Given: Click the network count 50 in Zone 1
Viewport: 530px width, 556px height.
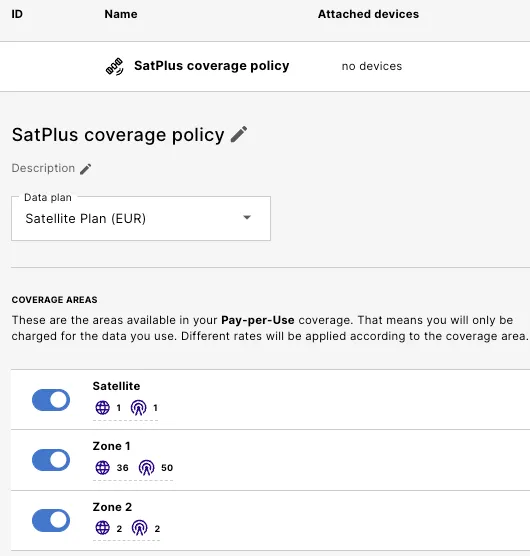Looking at the screenshot, I should pyautogui.click(x=167, y=468).
